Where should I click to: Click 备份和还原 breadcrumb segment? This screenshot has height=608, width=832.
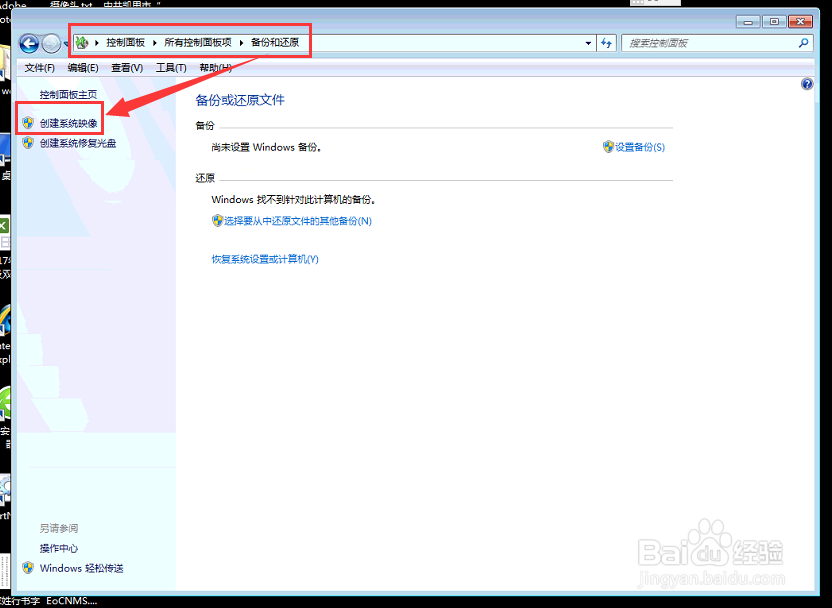[275, 42]
